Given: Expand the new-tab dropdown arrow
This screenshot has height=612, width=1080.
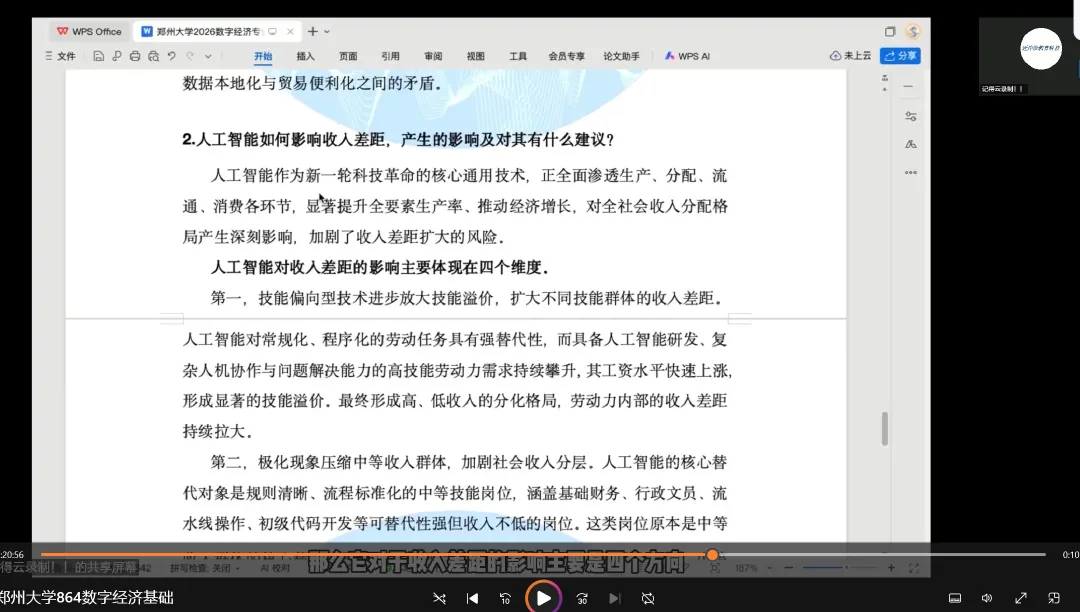Looking at the screenshot, I should point(327,32).
